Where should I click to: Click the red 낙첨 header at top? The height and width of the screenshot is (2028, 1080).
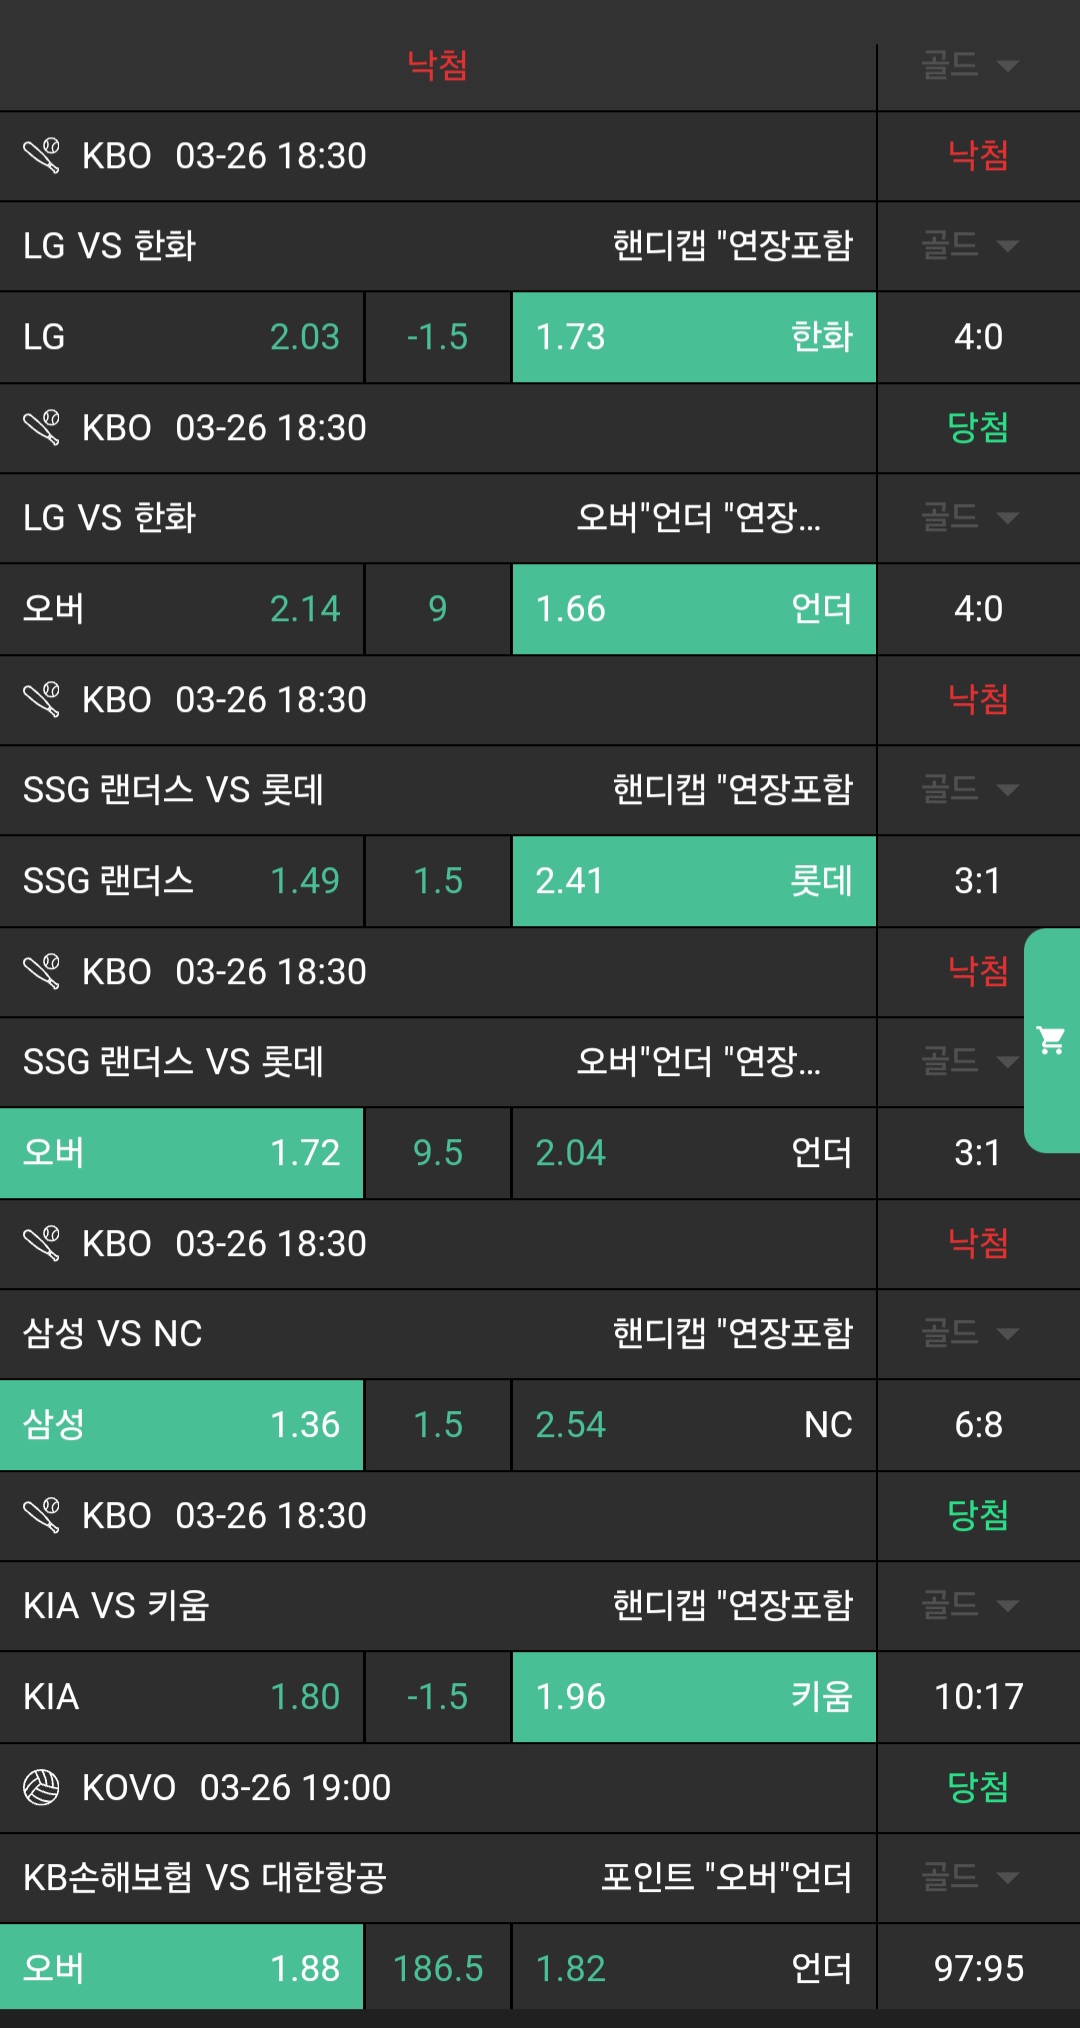point(437,66)
